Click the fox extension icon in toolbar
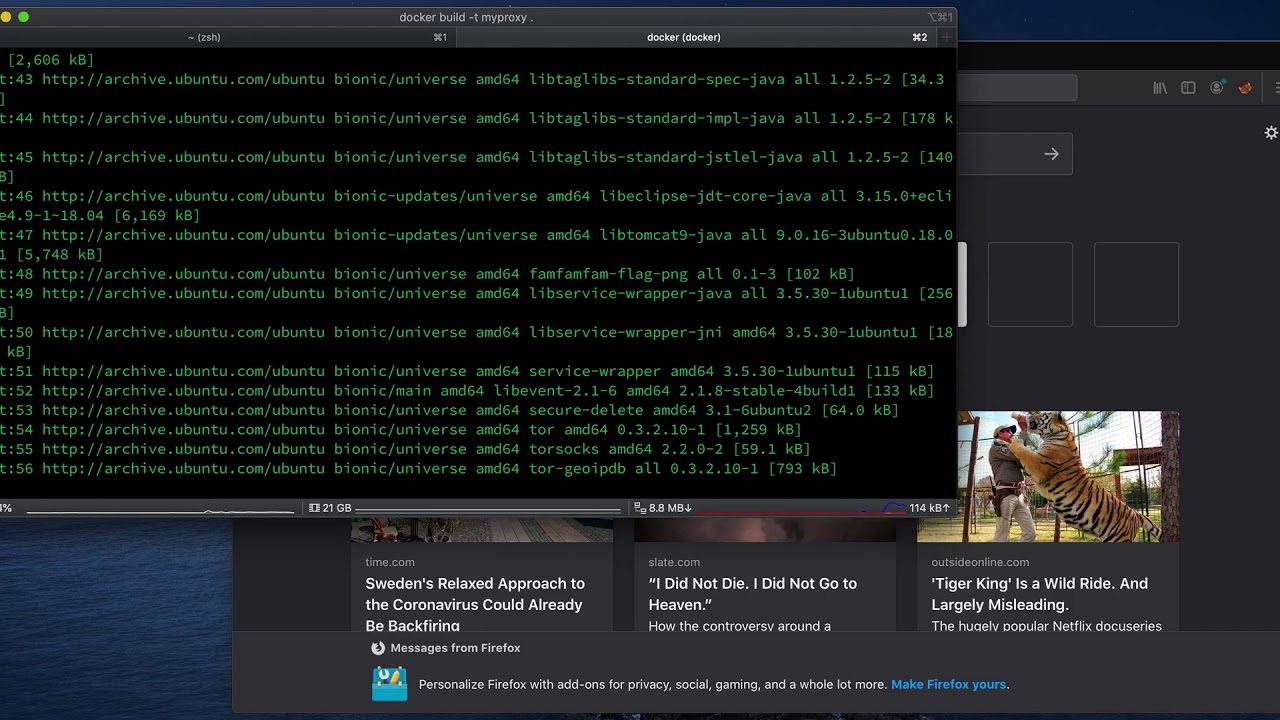 [1245, 88]
